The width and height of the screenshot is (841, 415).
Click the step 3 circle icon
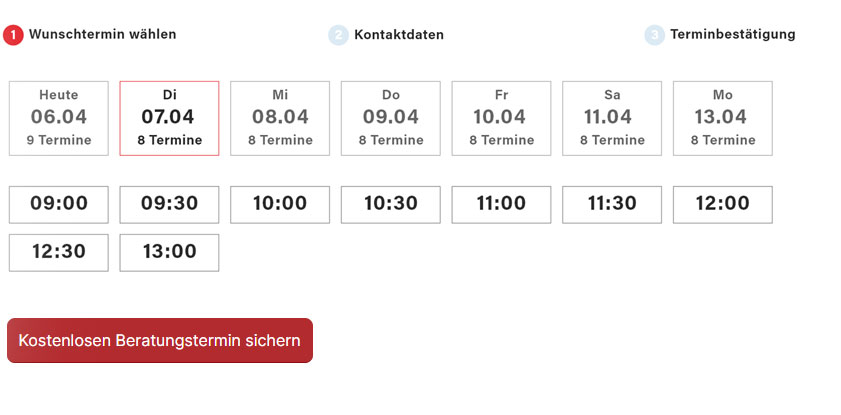click(654, 35)
